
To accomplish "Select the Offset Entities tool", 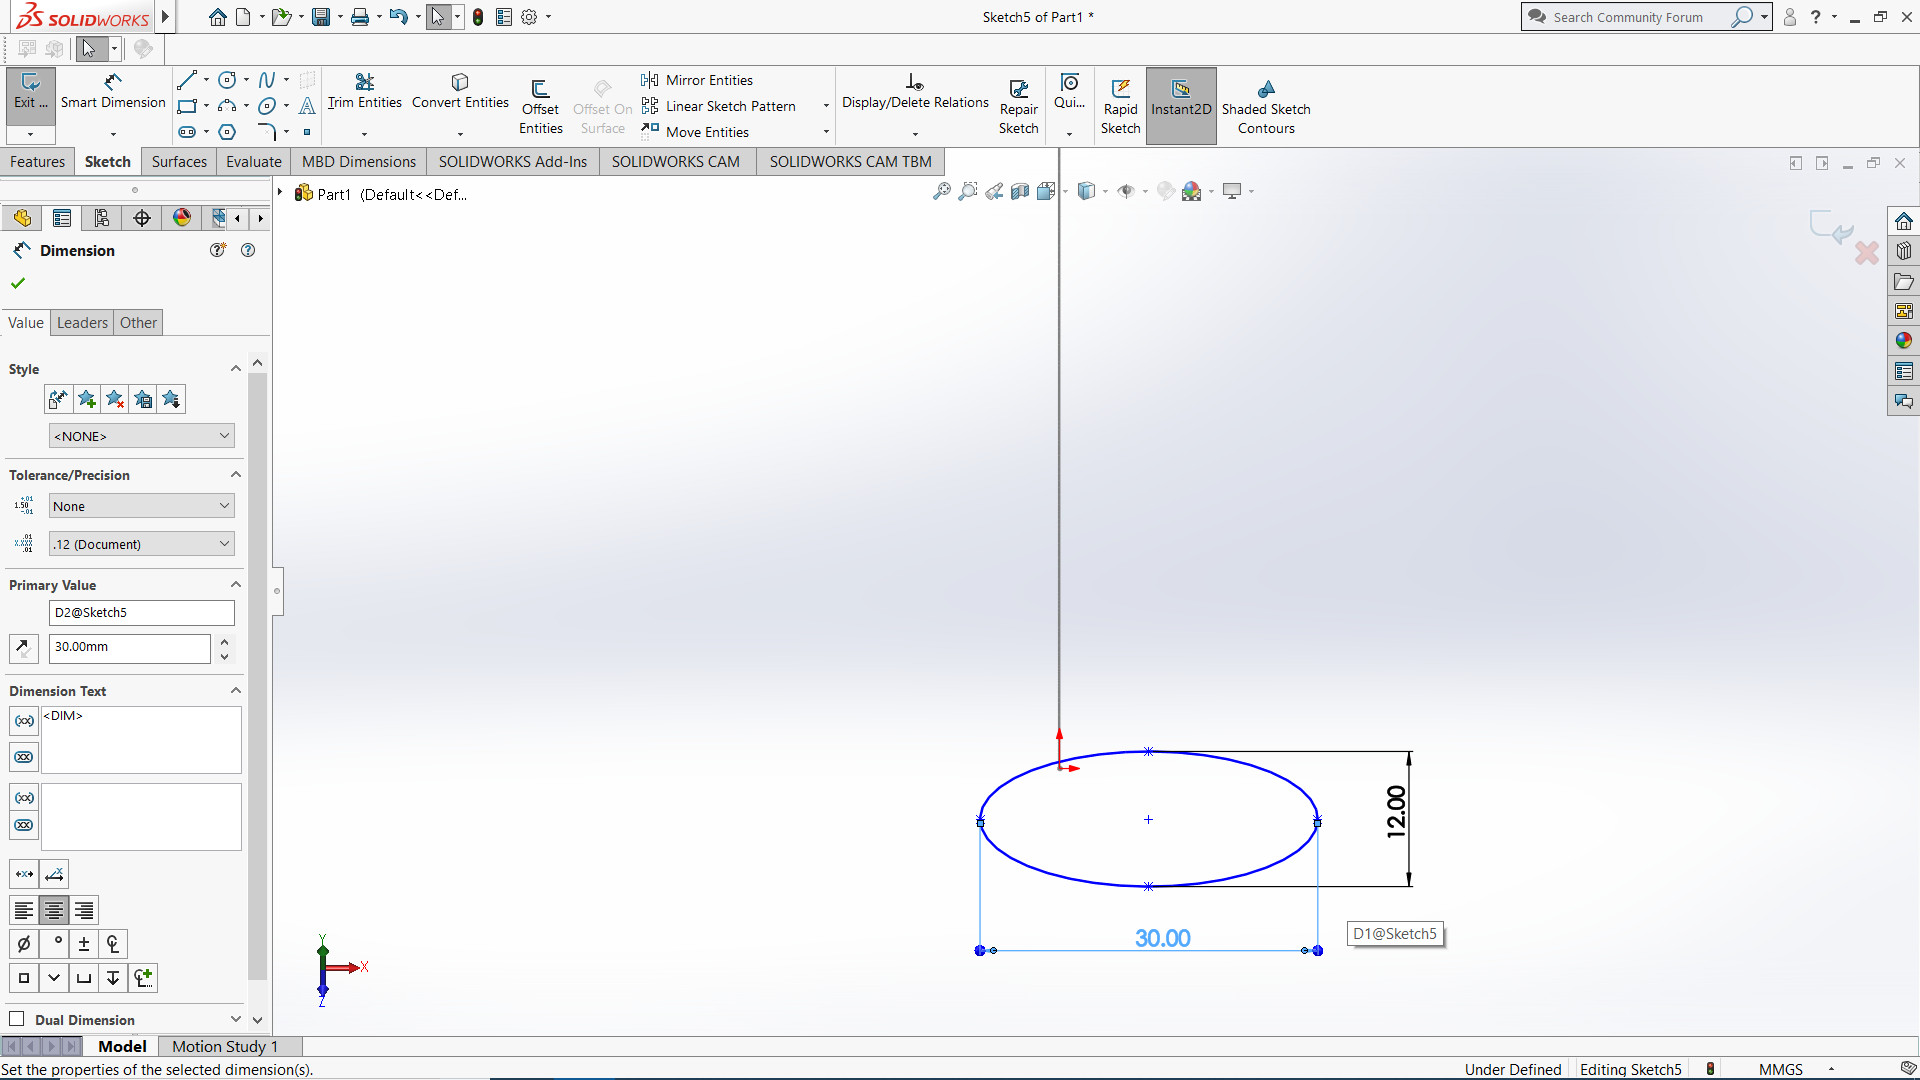I will click(540, 103).
